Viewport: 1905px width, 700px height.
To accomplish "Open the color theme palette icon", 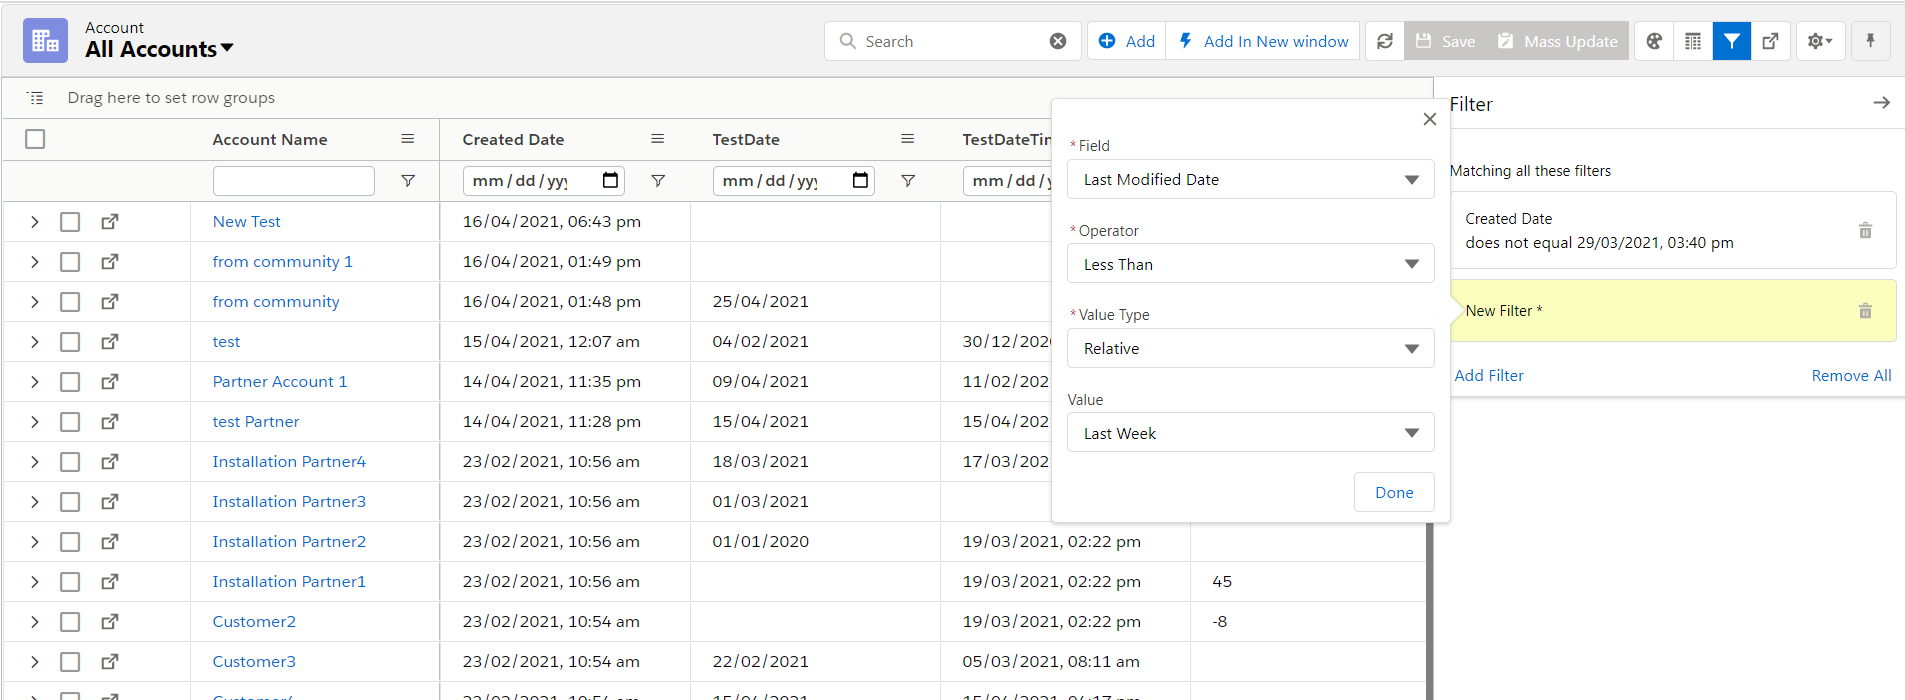I will (x=1654, y=41).
